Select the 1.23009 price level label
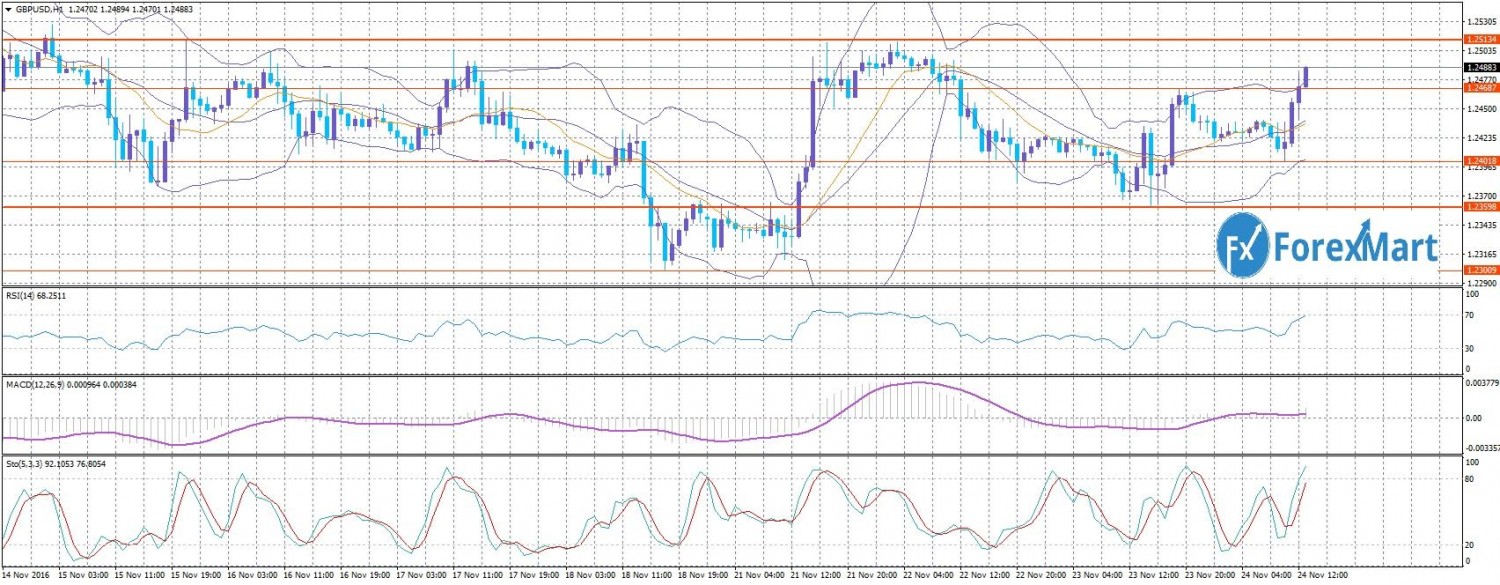Viewport: 1500px width, 585px height. point(1481,271)
